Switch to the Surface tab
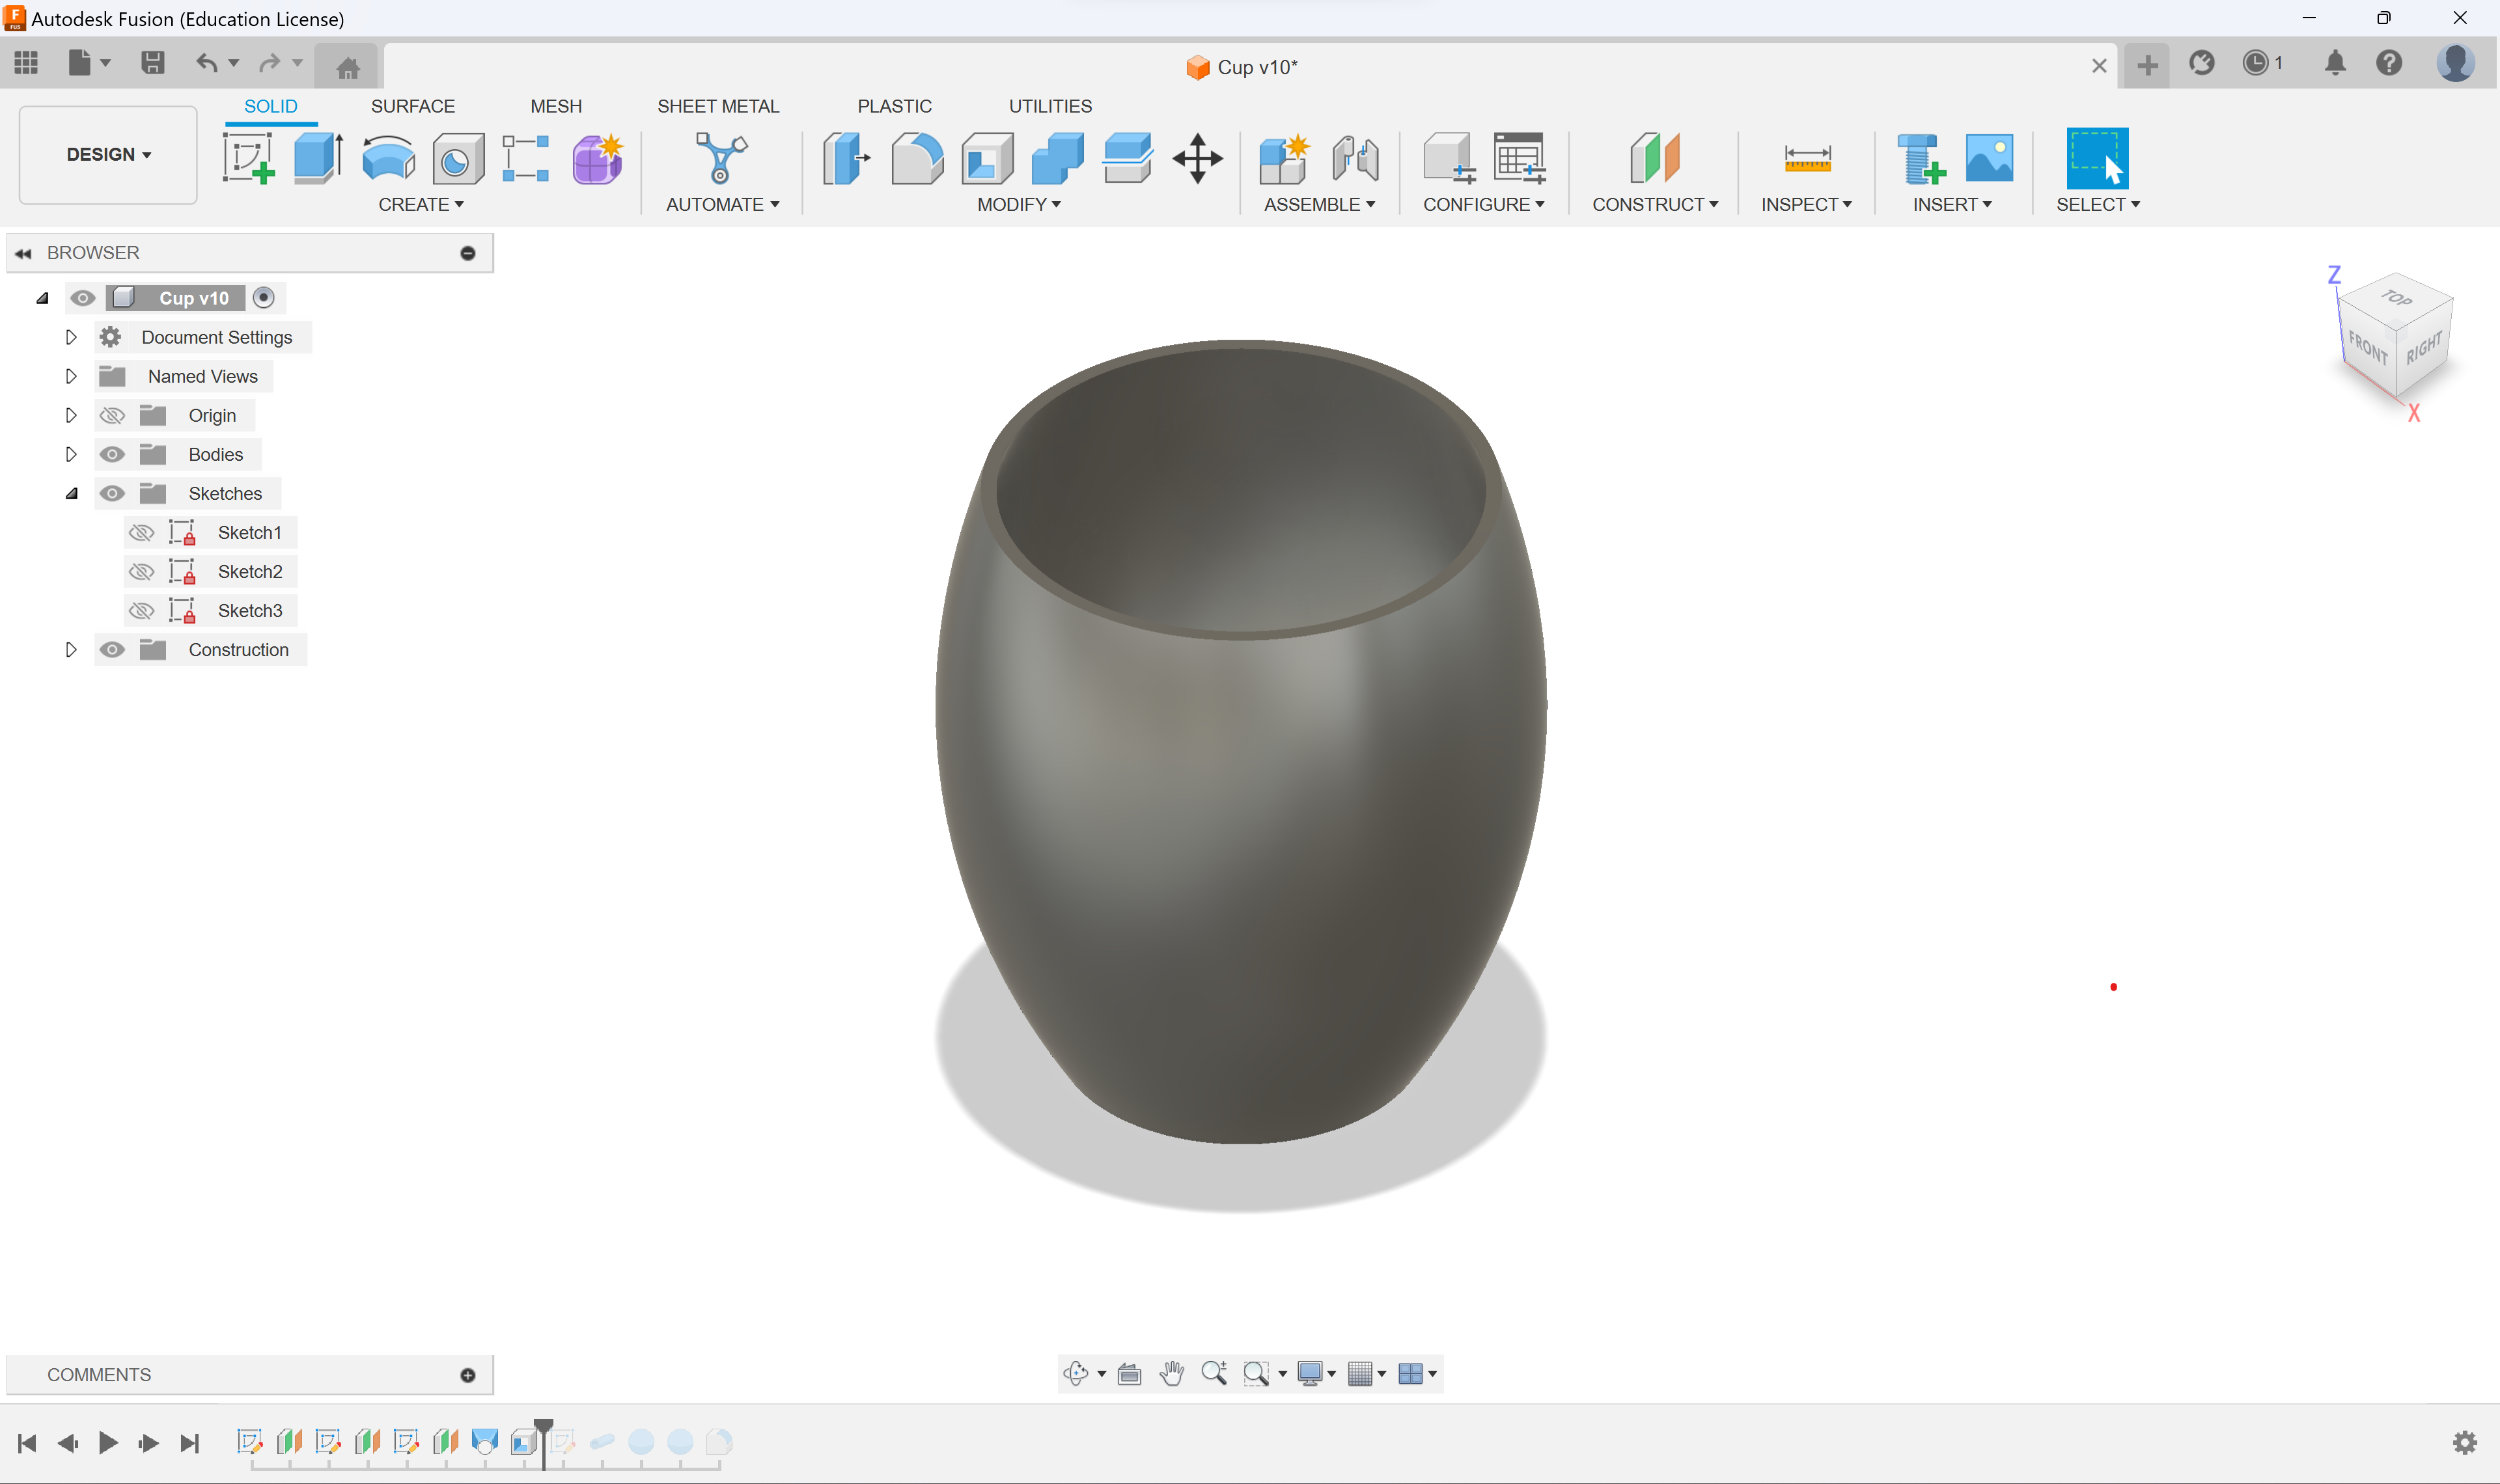2500x1484 pixels. (x=411, y=106)
